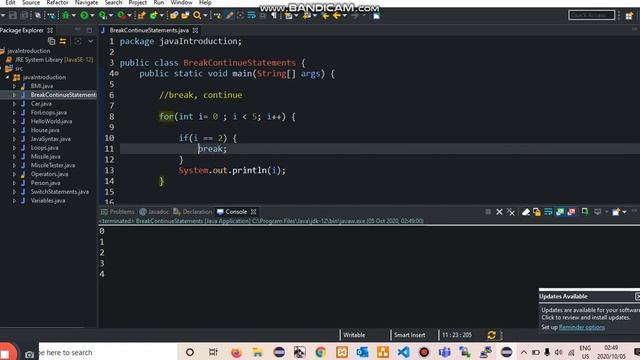
Task: Click Back navigation arrow in toolbar
Action: click(x=336, y=16)
